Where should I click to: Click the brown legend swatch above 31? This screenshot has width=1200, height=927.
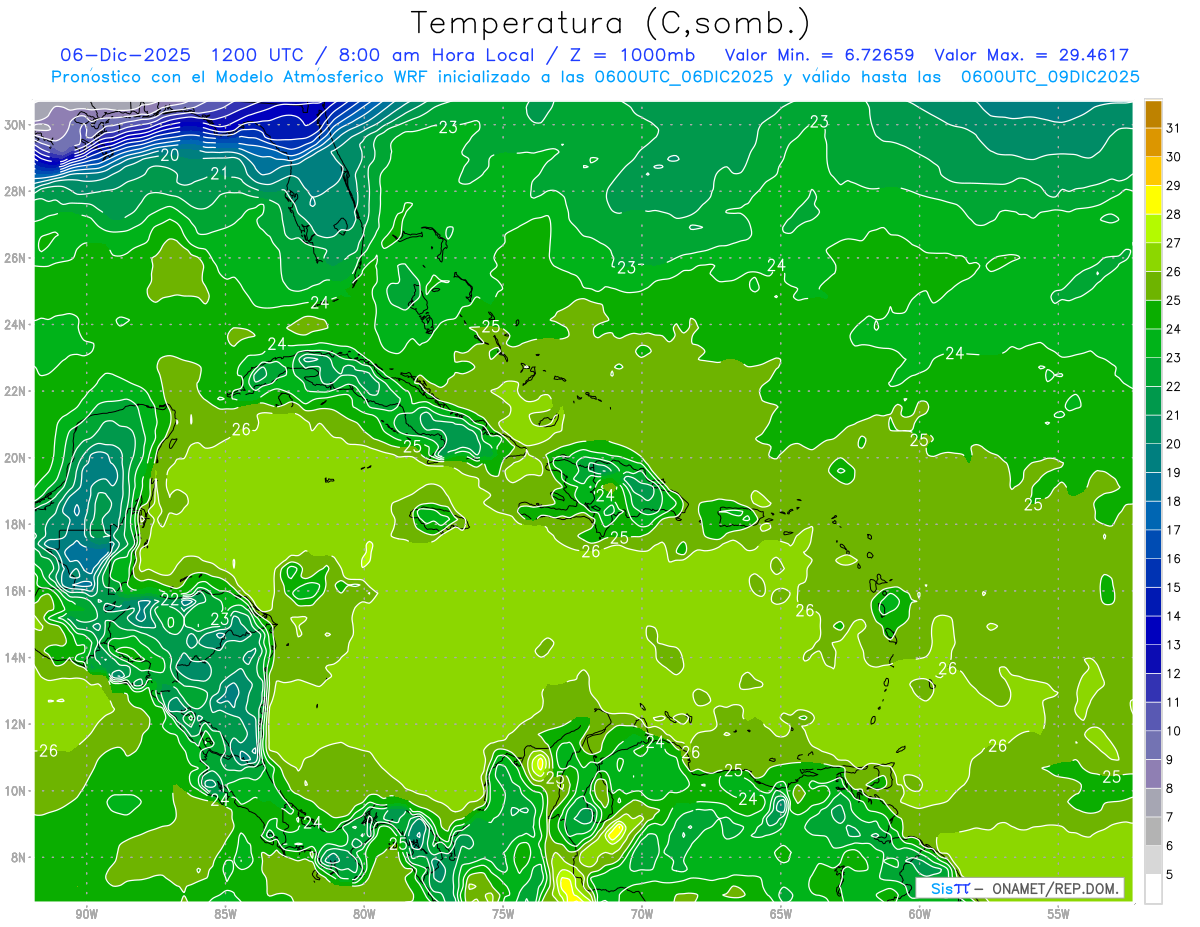(x=1153, y=114)
